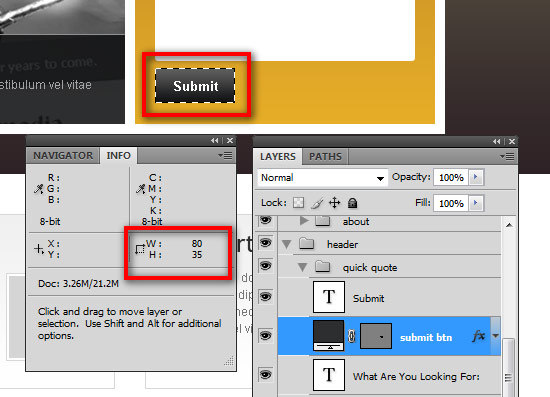The height and width of the screenshot is (397, 550).
Task: Select the about folder layer
Action: [x=389, y=222]
